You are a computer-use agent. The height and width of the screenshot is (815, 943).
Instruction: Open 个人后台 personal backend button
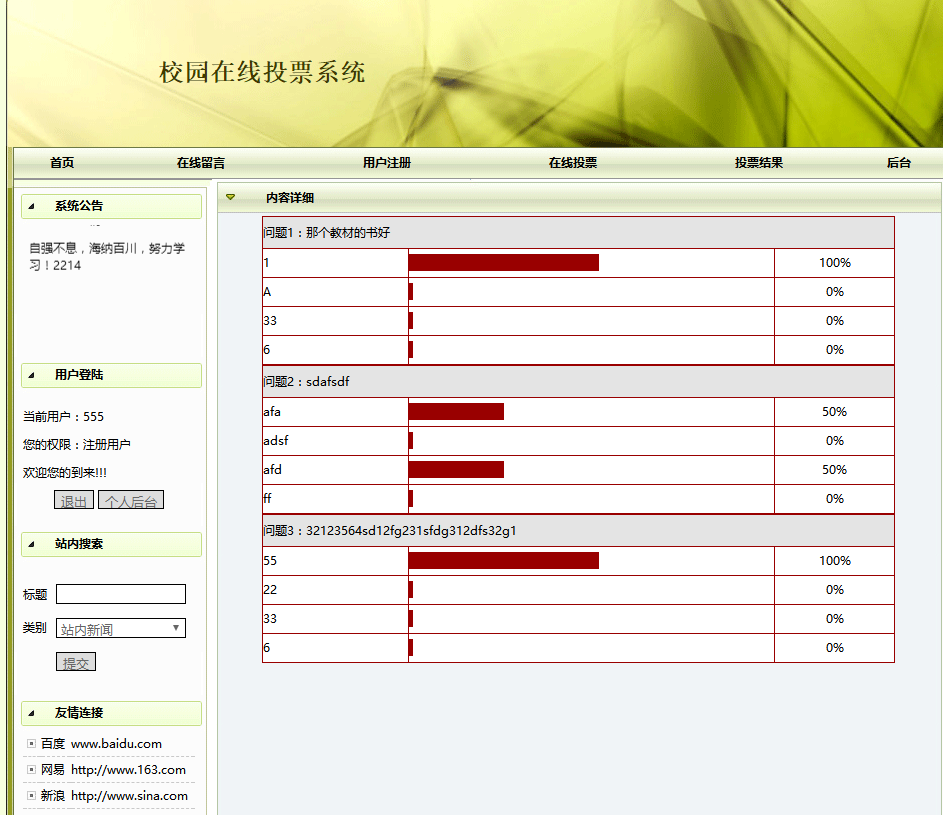point(131,500)
